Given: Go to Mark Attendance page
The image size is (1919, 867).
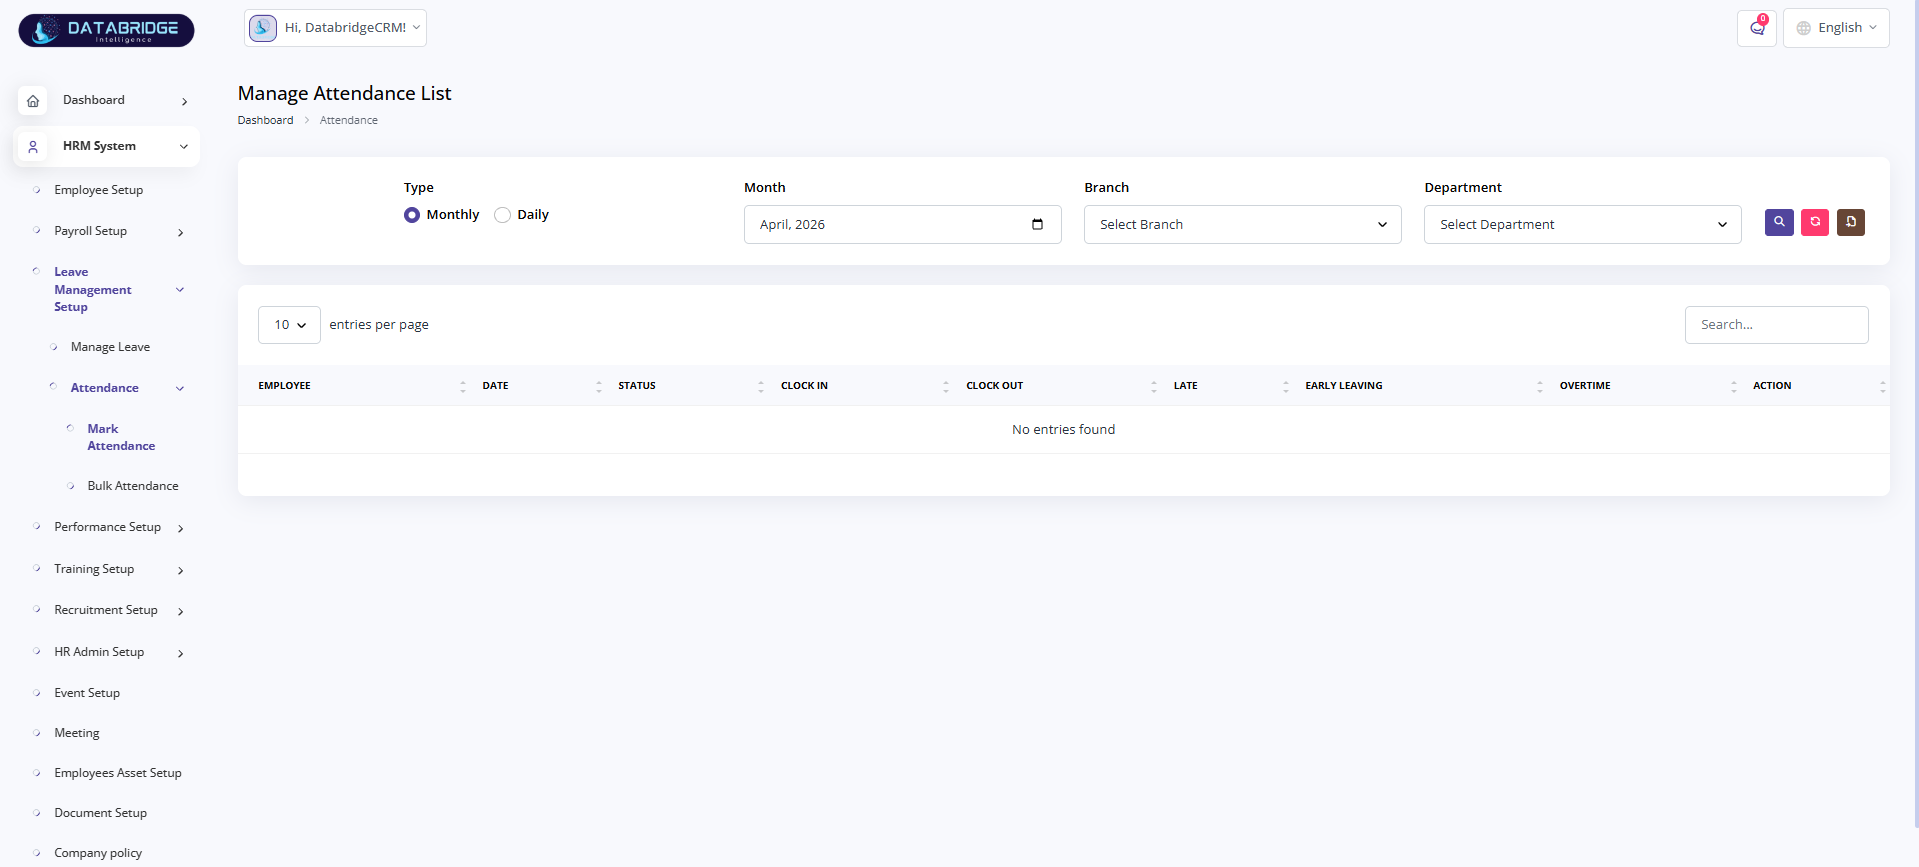Looking at the screenshot, I should (x=121, y=437).
